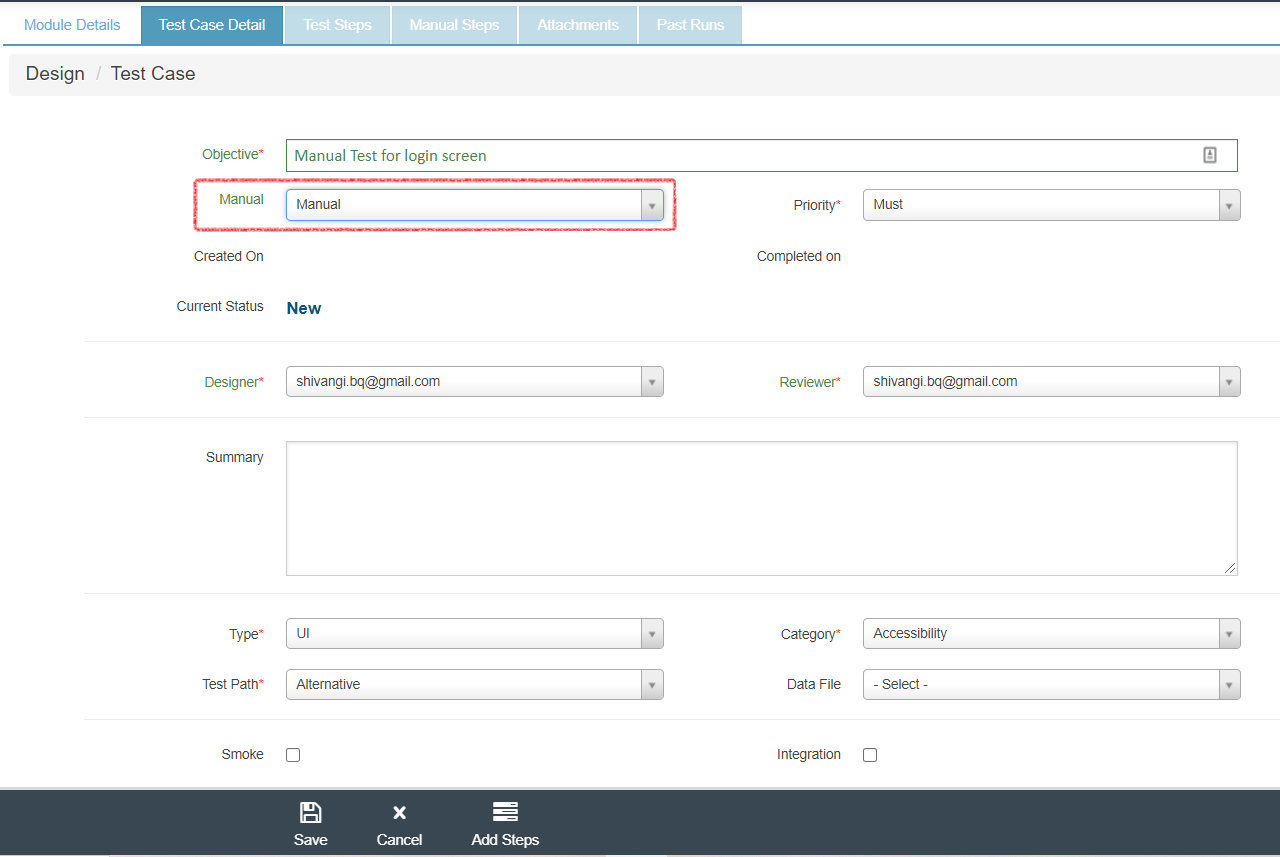Screen dimensions: 1280x857
Task: Click the Integration checkbox label
Action: pos(809,754)
